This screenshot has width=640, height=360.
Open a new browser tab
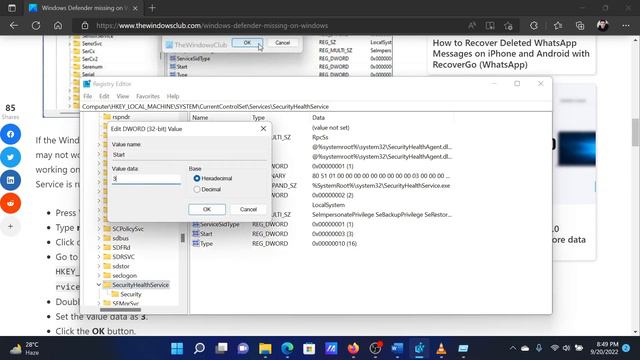pyautogui.click(x=152, y=8)
